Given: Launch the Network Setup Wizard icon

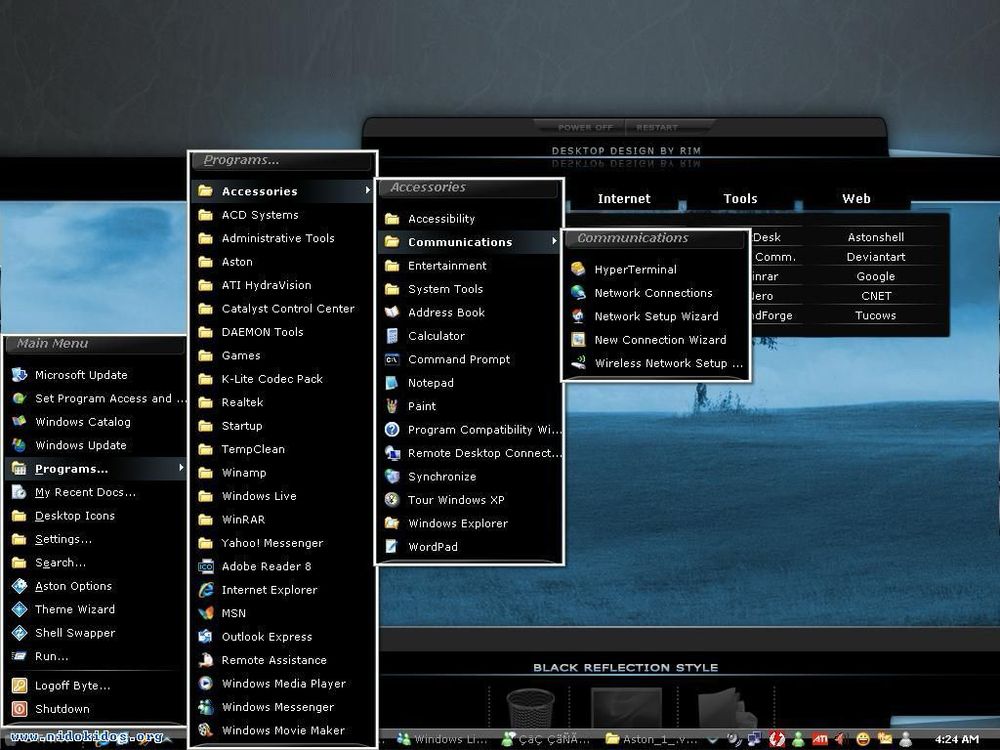Looking at the screenshot, I should tap(578, 316).
